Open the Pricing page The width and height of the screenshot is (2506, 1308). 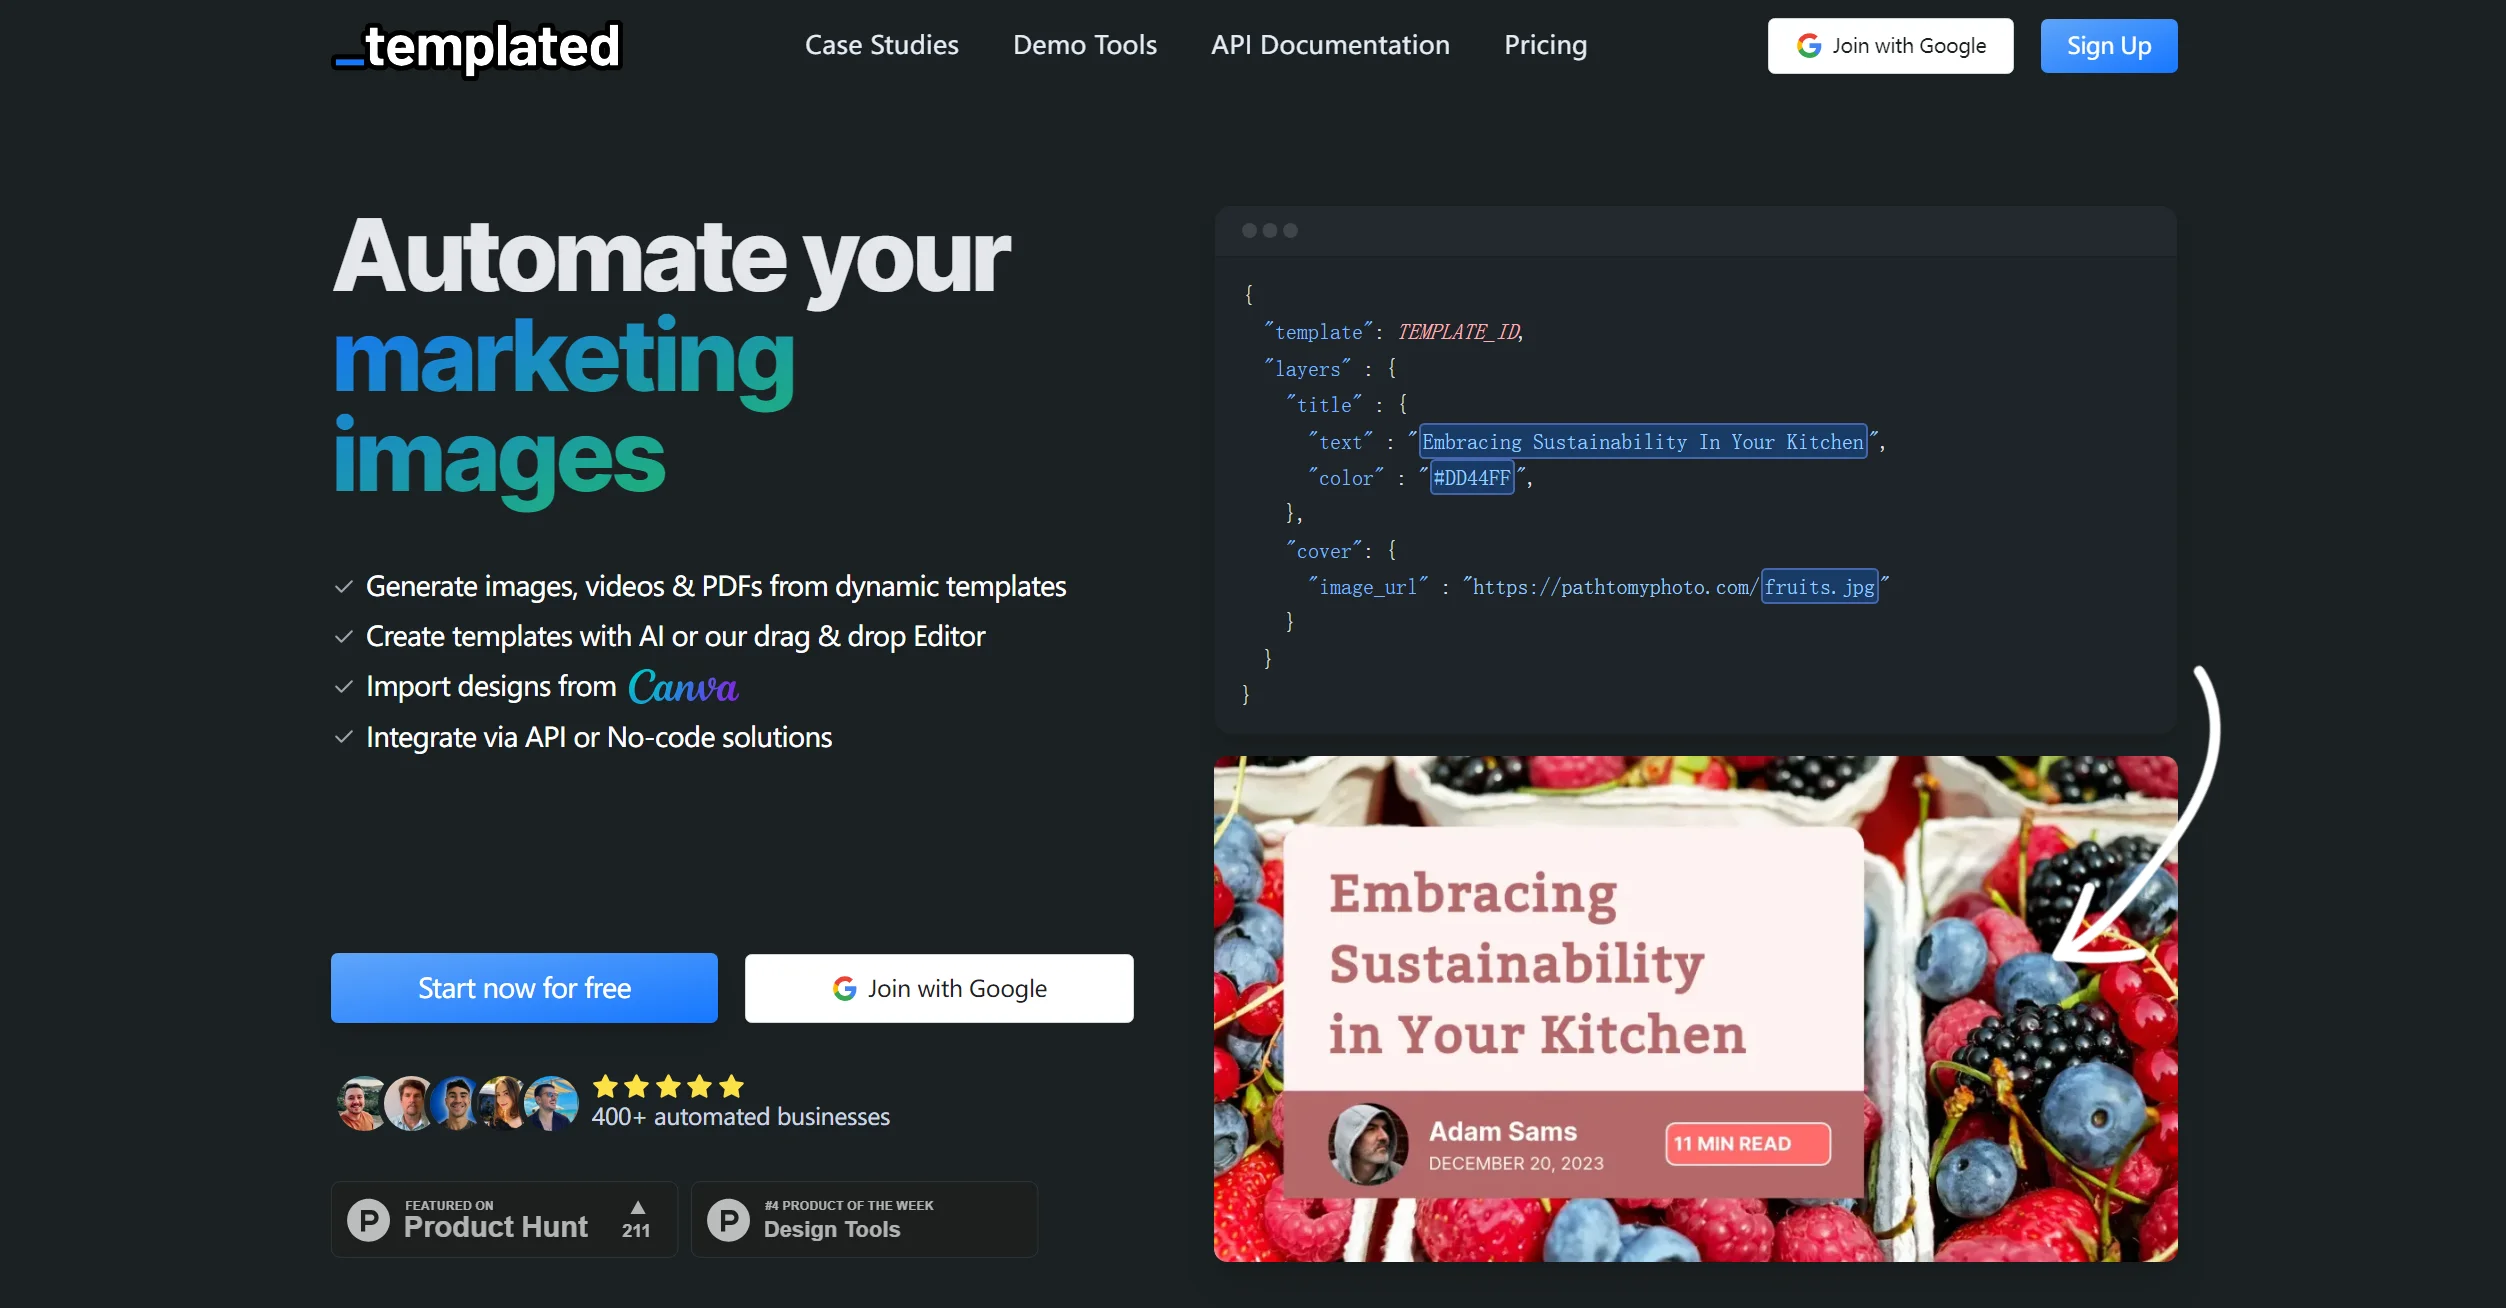tap(1545, 45)
